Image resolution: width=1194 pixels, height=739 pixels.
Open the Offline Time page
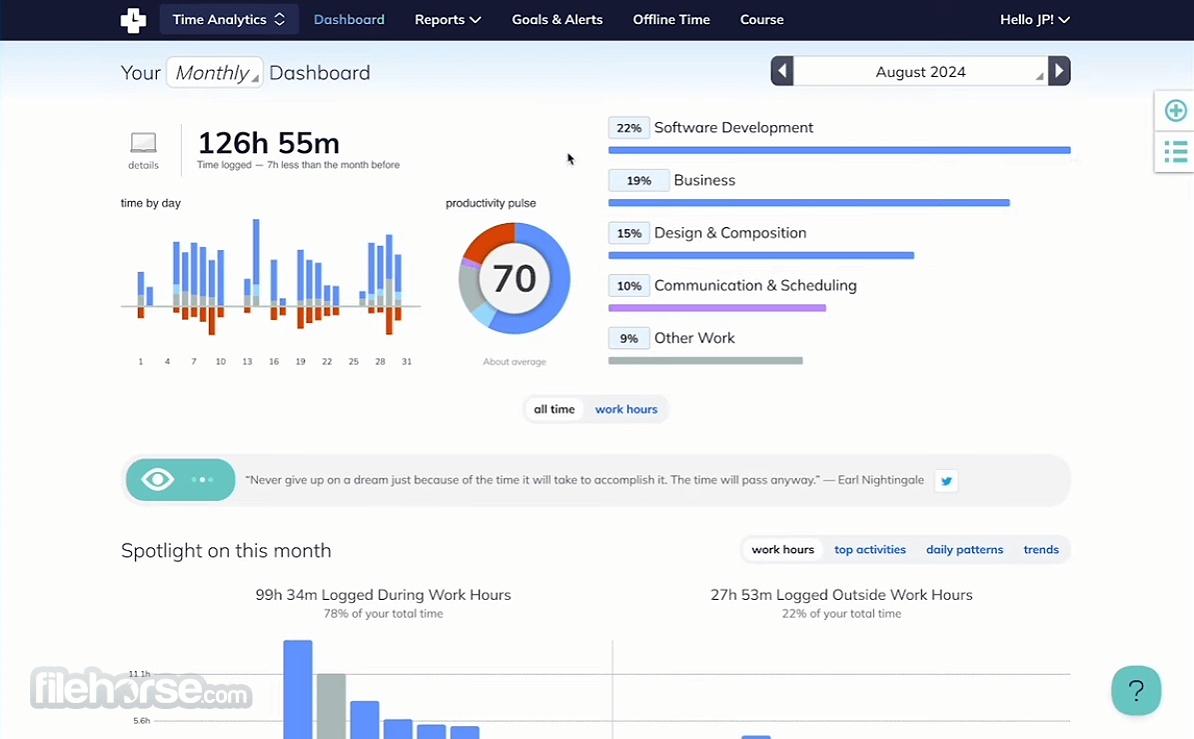(x=671, y=20)
